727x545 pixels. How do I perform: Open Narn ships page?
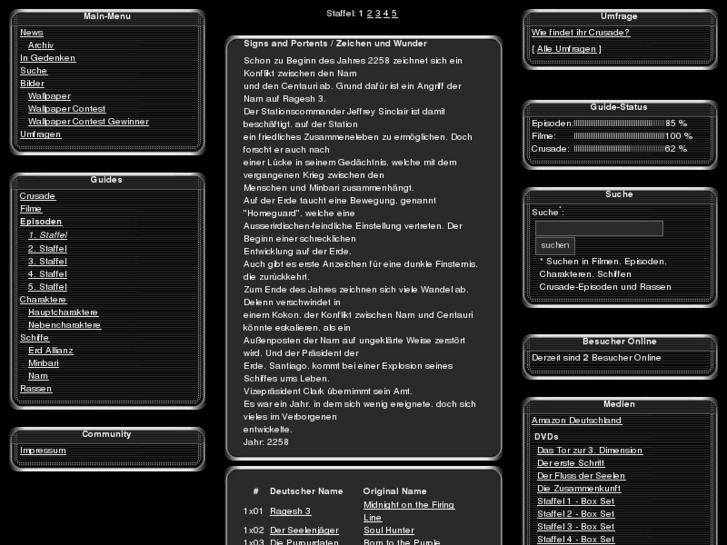point(38,376)
